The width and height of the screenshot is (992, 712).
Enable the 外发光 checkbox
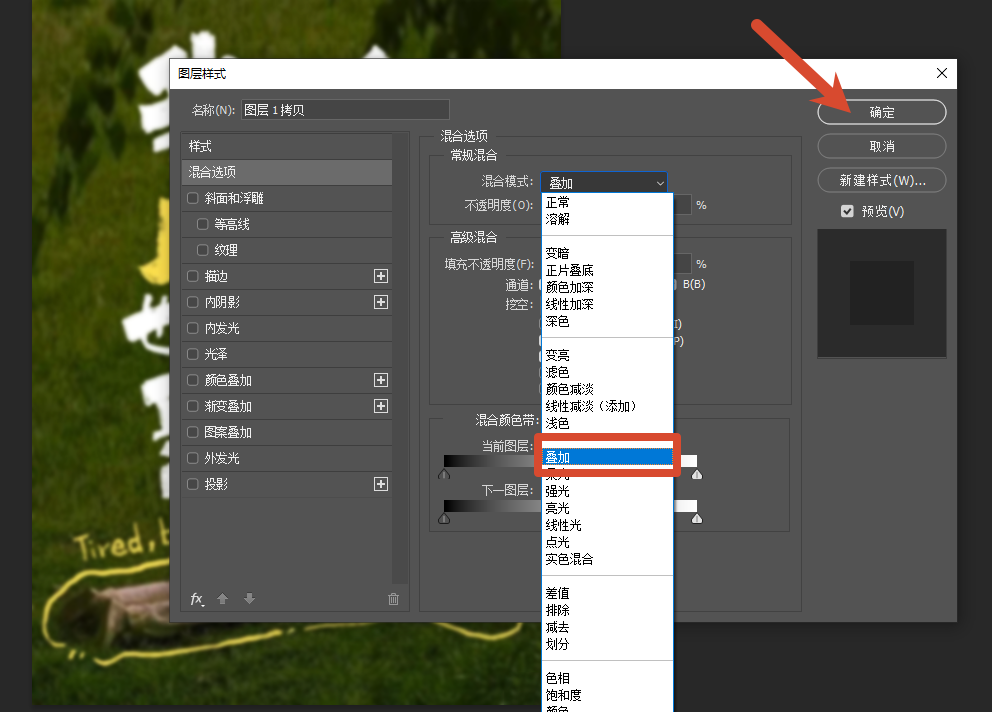193,458
